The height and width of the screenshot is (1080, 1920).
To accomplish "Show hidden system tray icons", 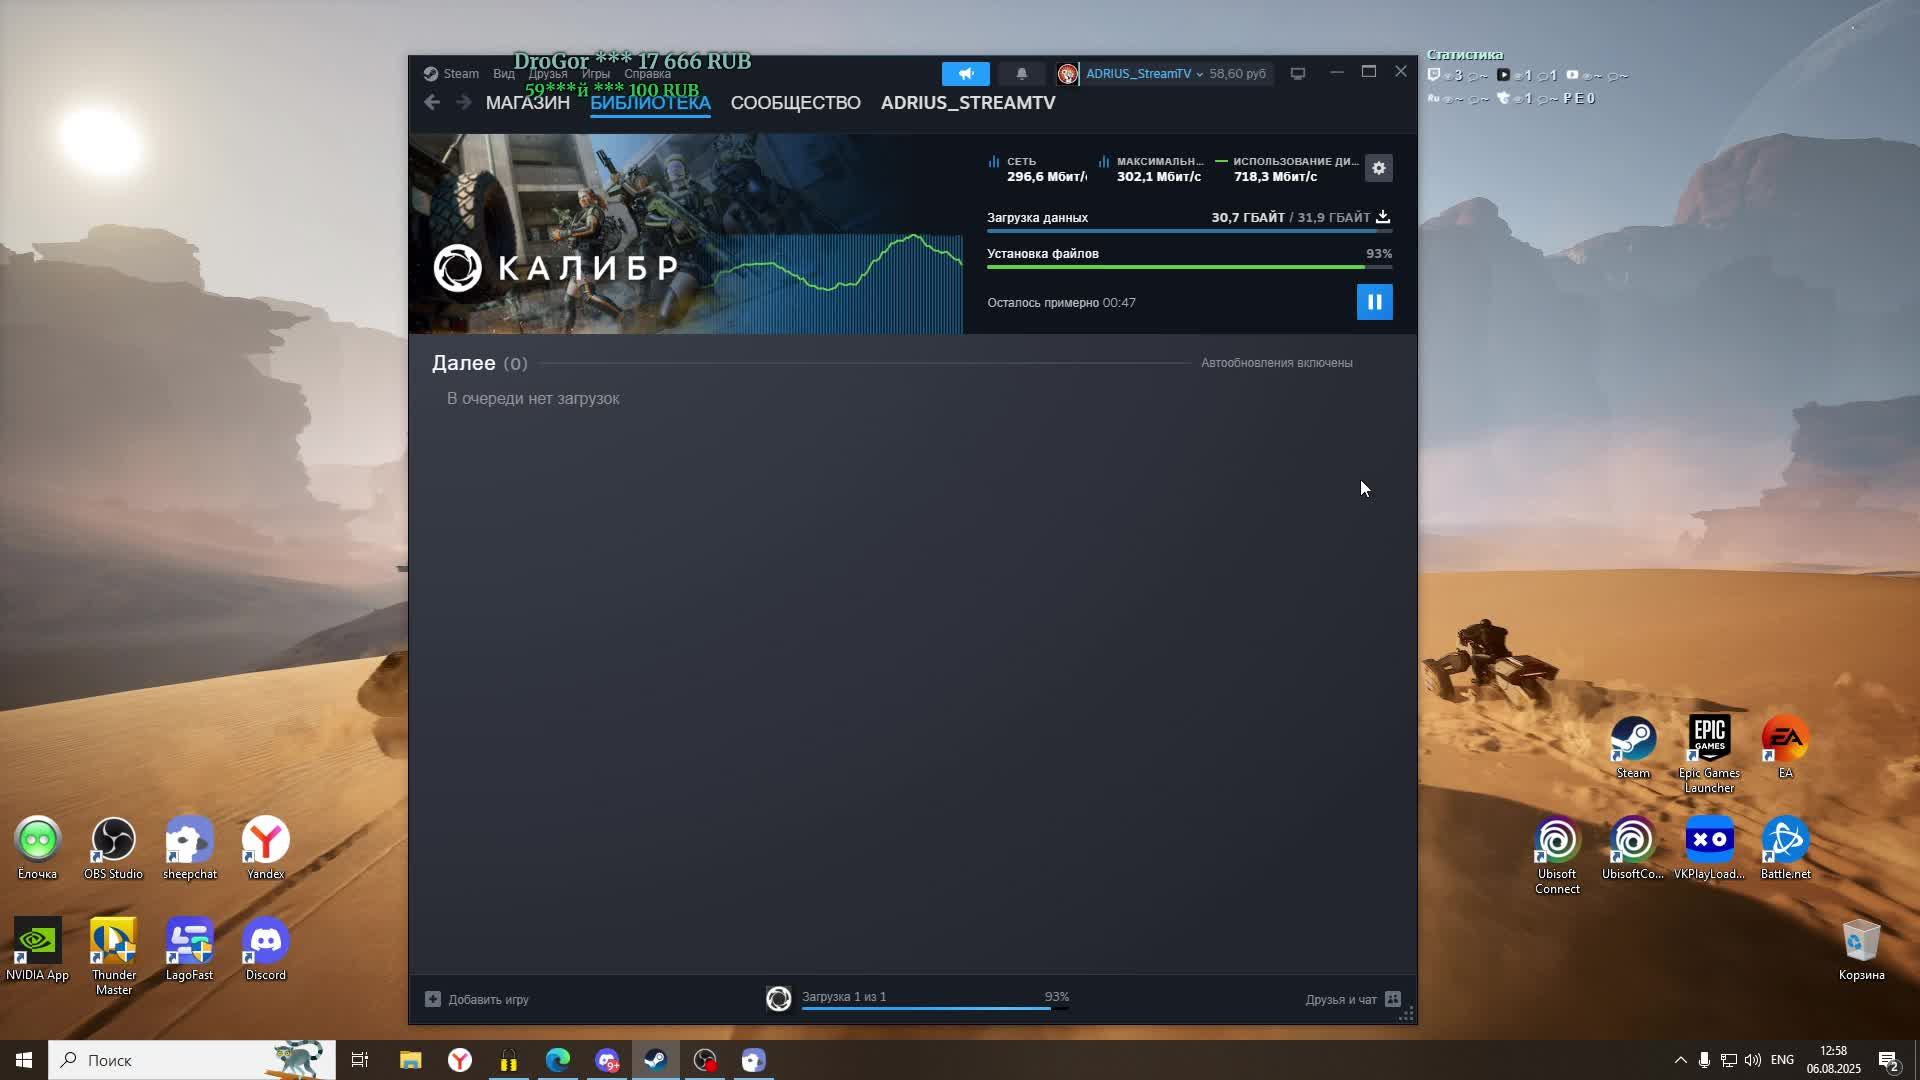I will click(1680, 1060).
